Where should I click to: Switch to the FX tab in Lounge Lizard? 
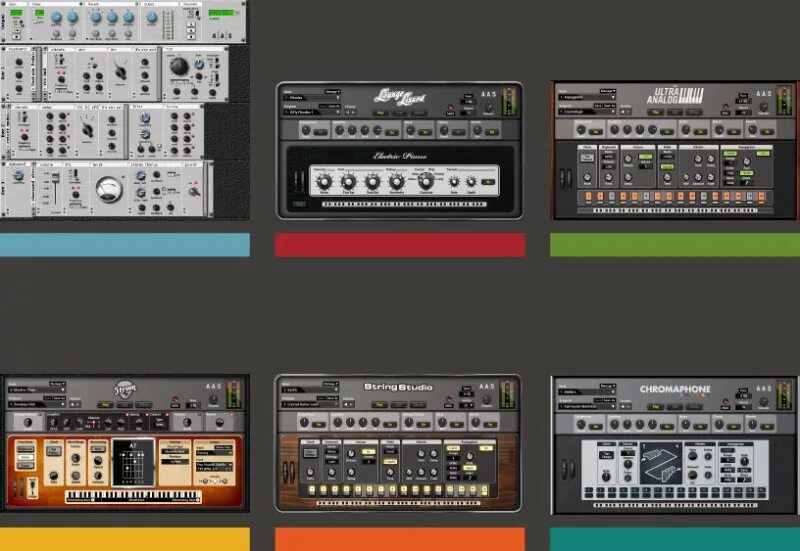point(419,113)
